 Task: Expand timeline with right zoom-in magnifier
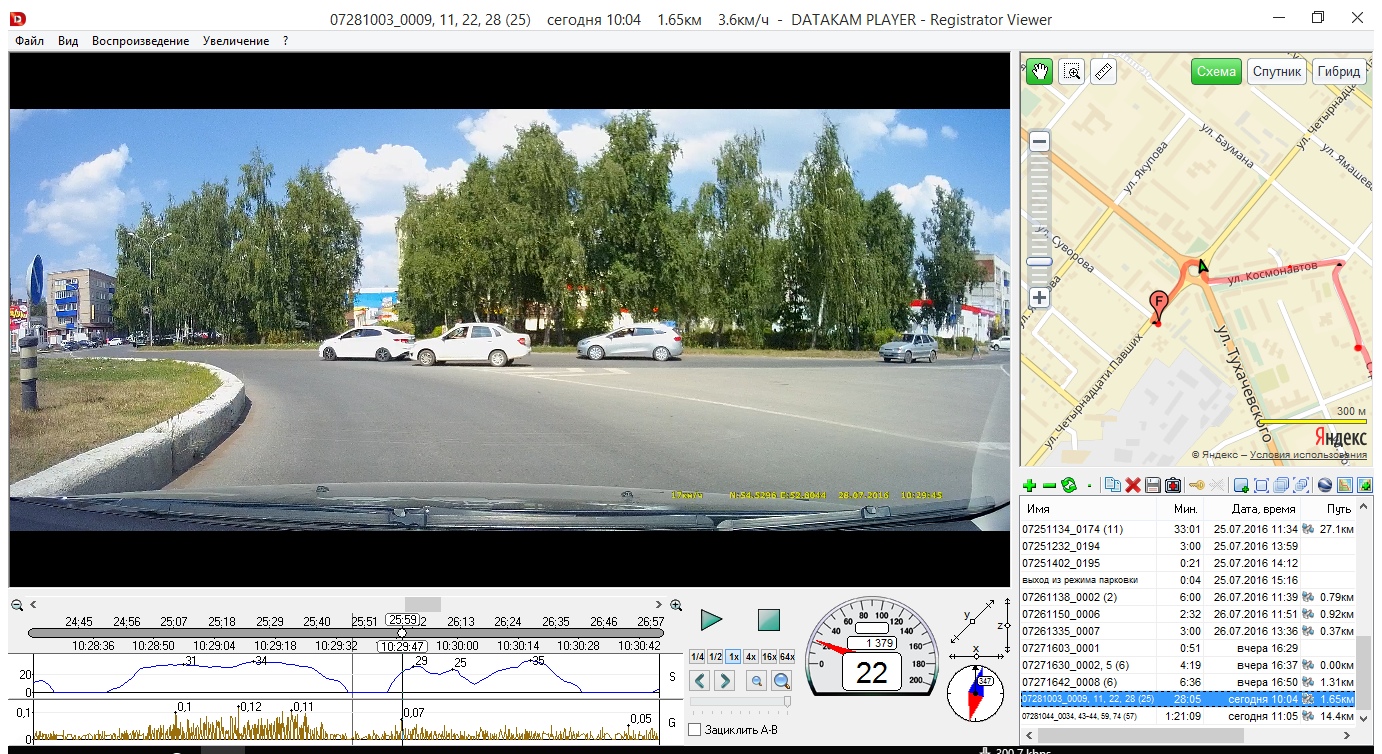coord(676,605)
